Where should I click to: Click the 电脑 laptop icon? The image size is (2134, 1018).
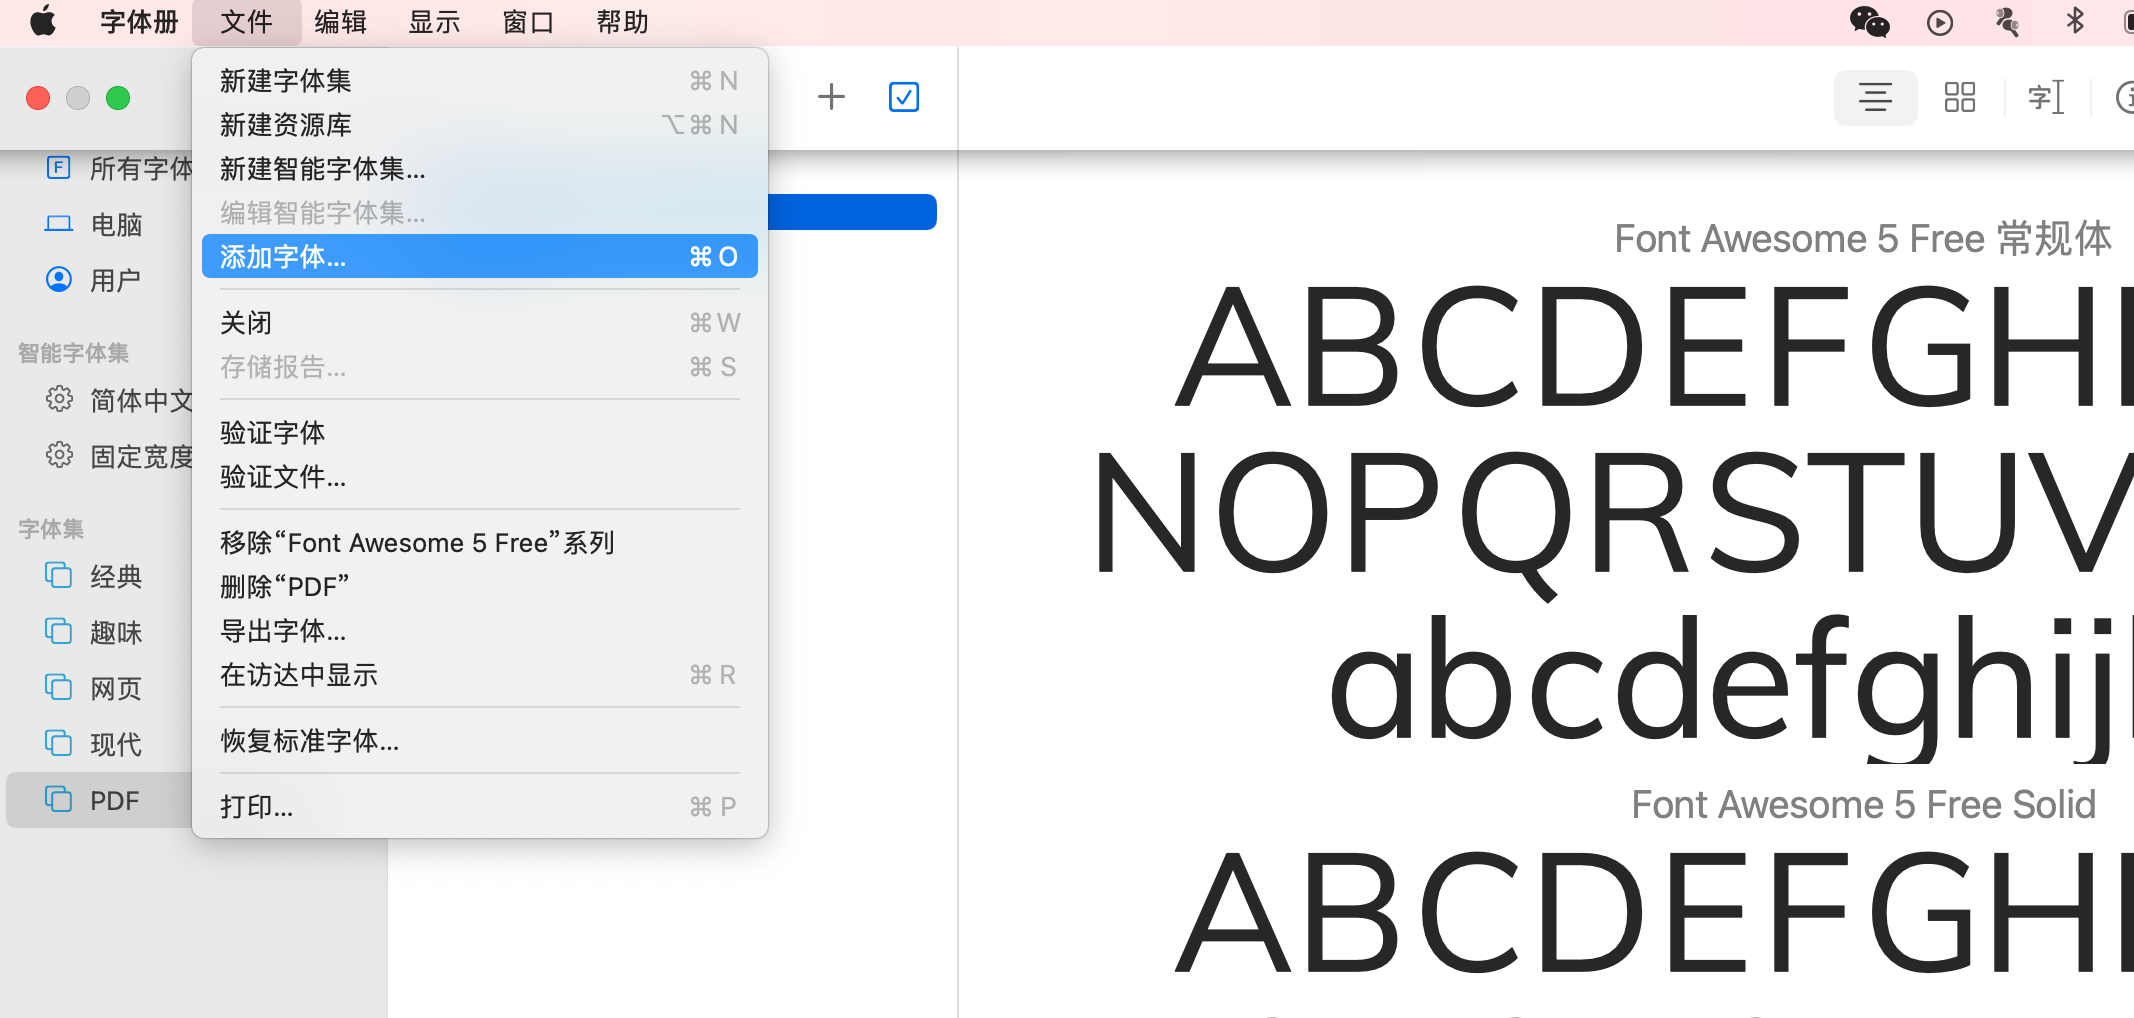pyautogui.click(x=59, y=224)
